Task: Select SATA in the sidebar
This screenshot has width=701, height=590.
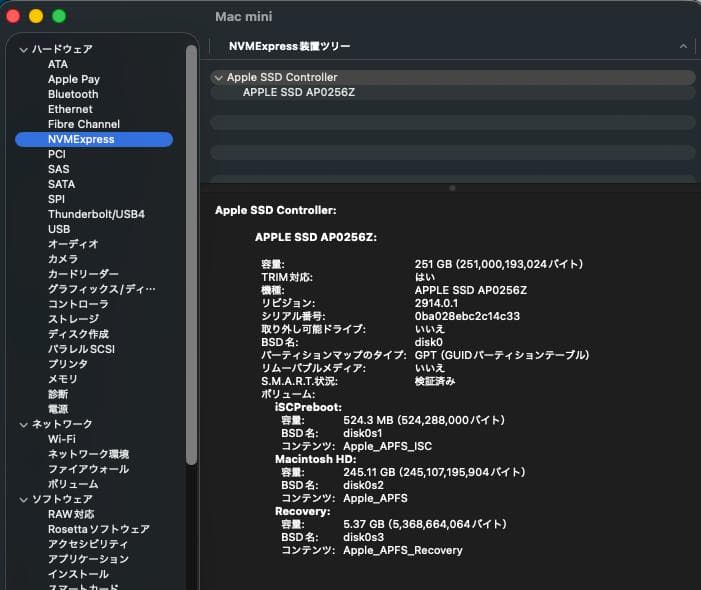Action: (x=61, y=184)
